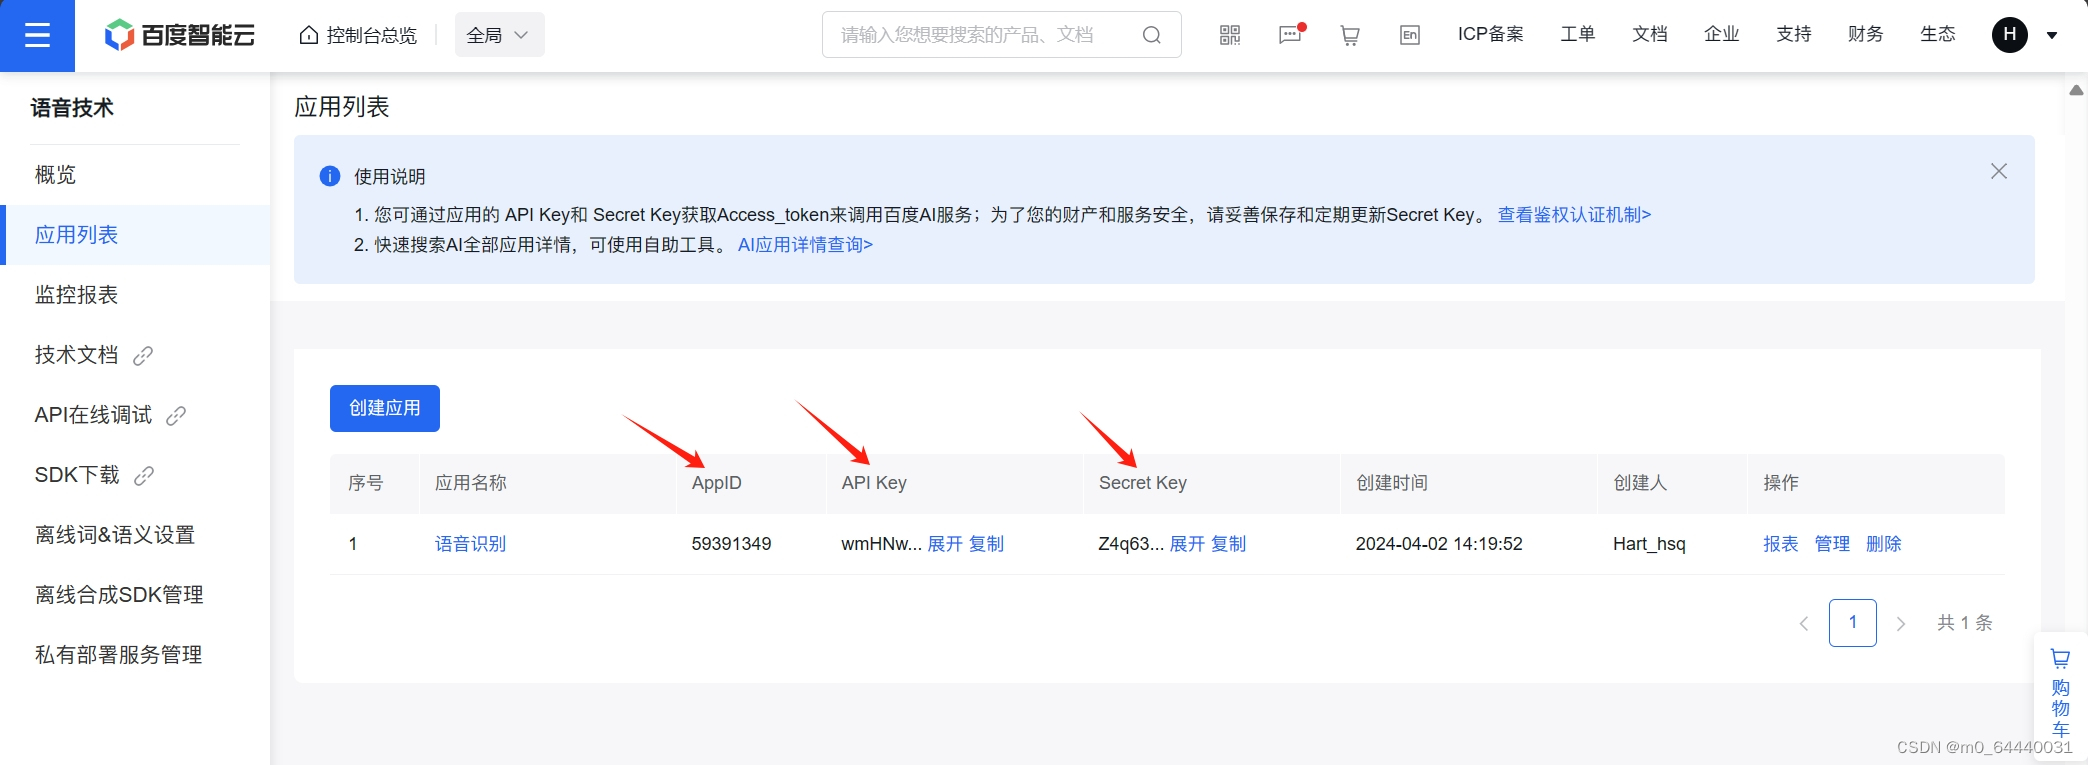Click the AppID value 59391349
The width and height of the screenshot is (2088, 765).
(731, 544)
